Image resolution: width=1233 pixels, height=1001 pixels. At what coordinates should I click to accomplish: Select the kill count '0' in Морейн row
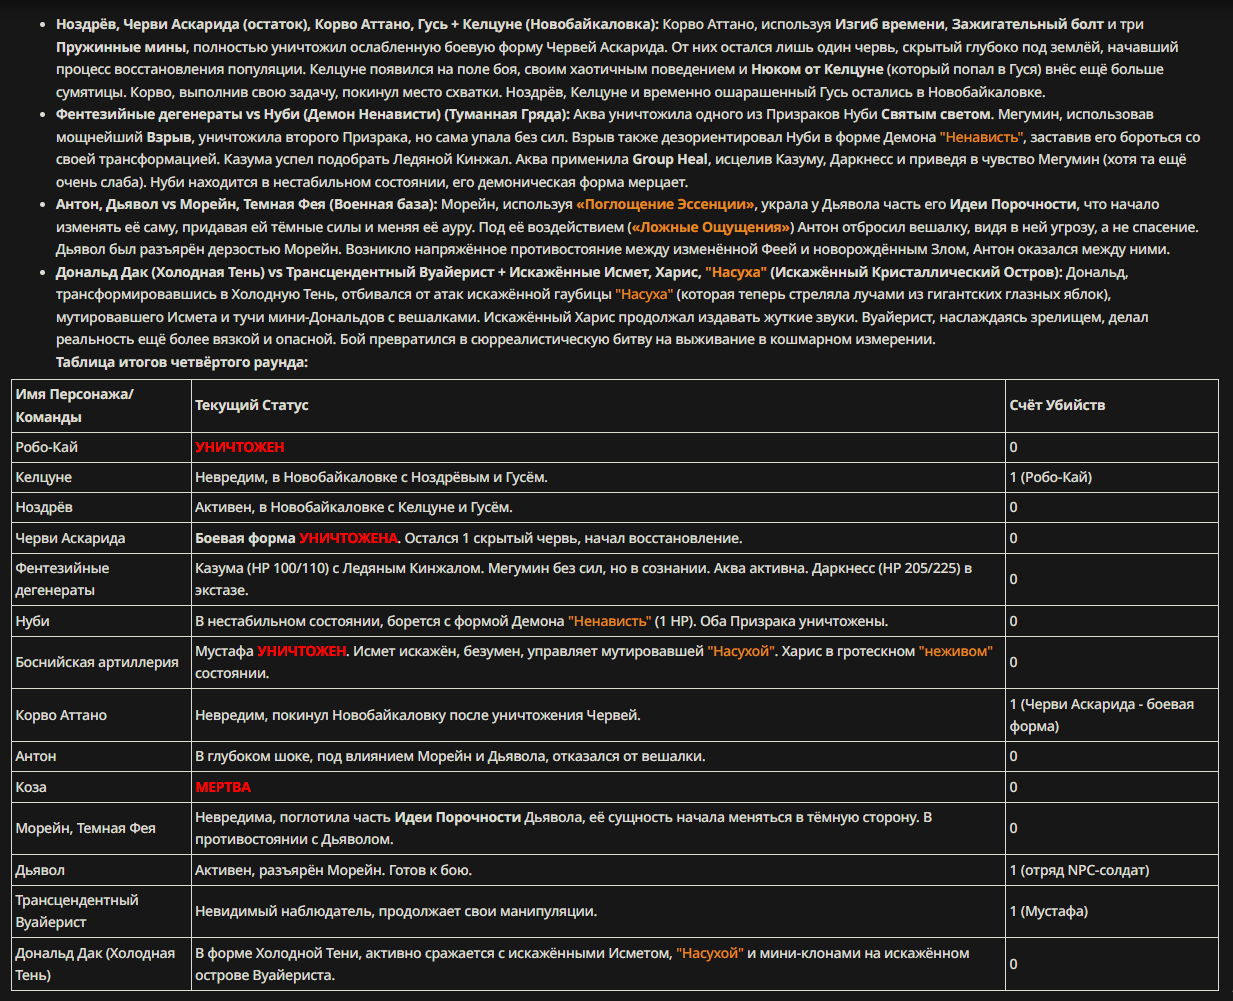(1112, 828)
